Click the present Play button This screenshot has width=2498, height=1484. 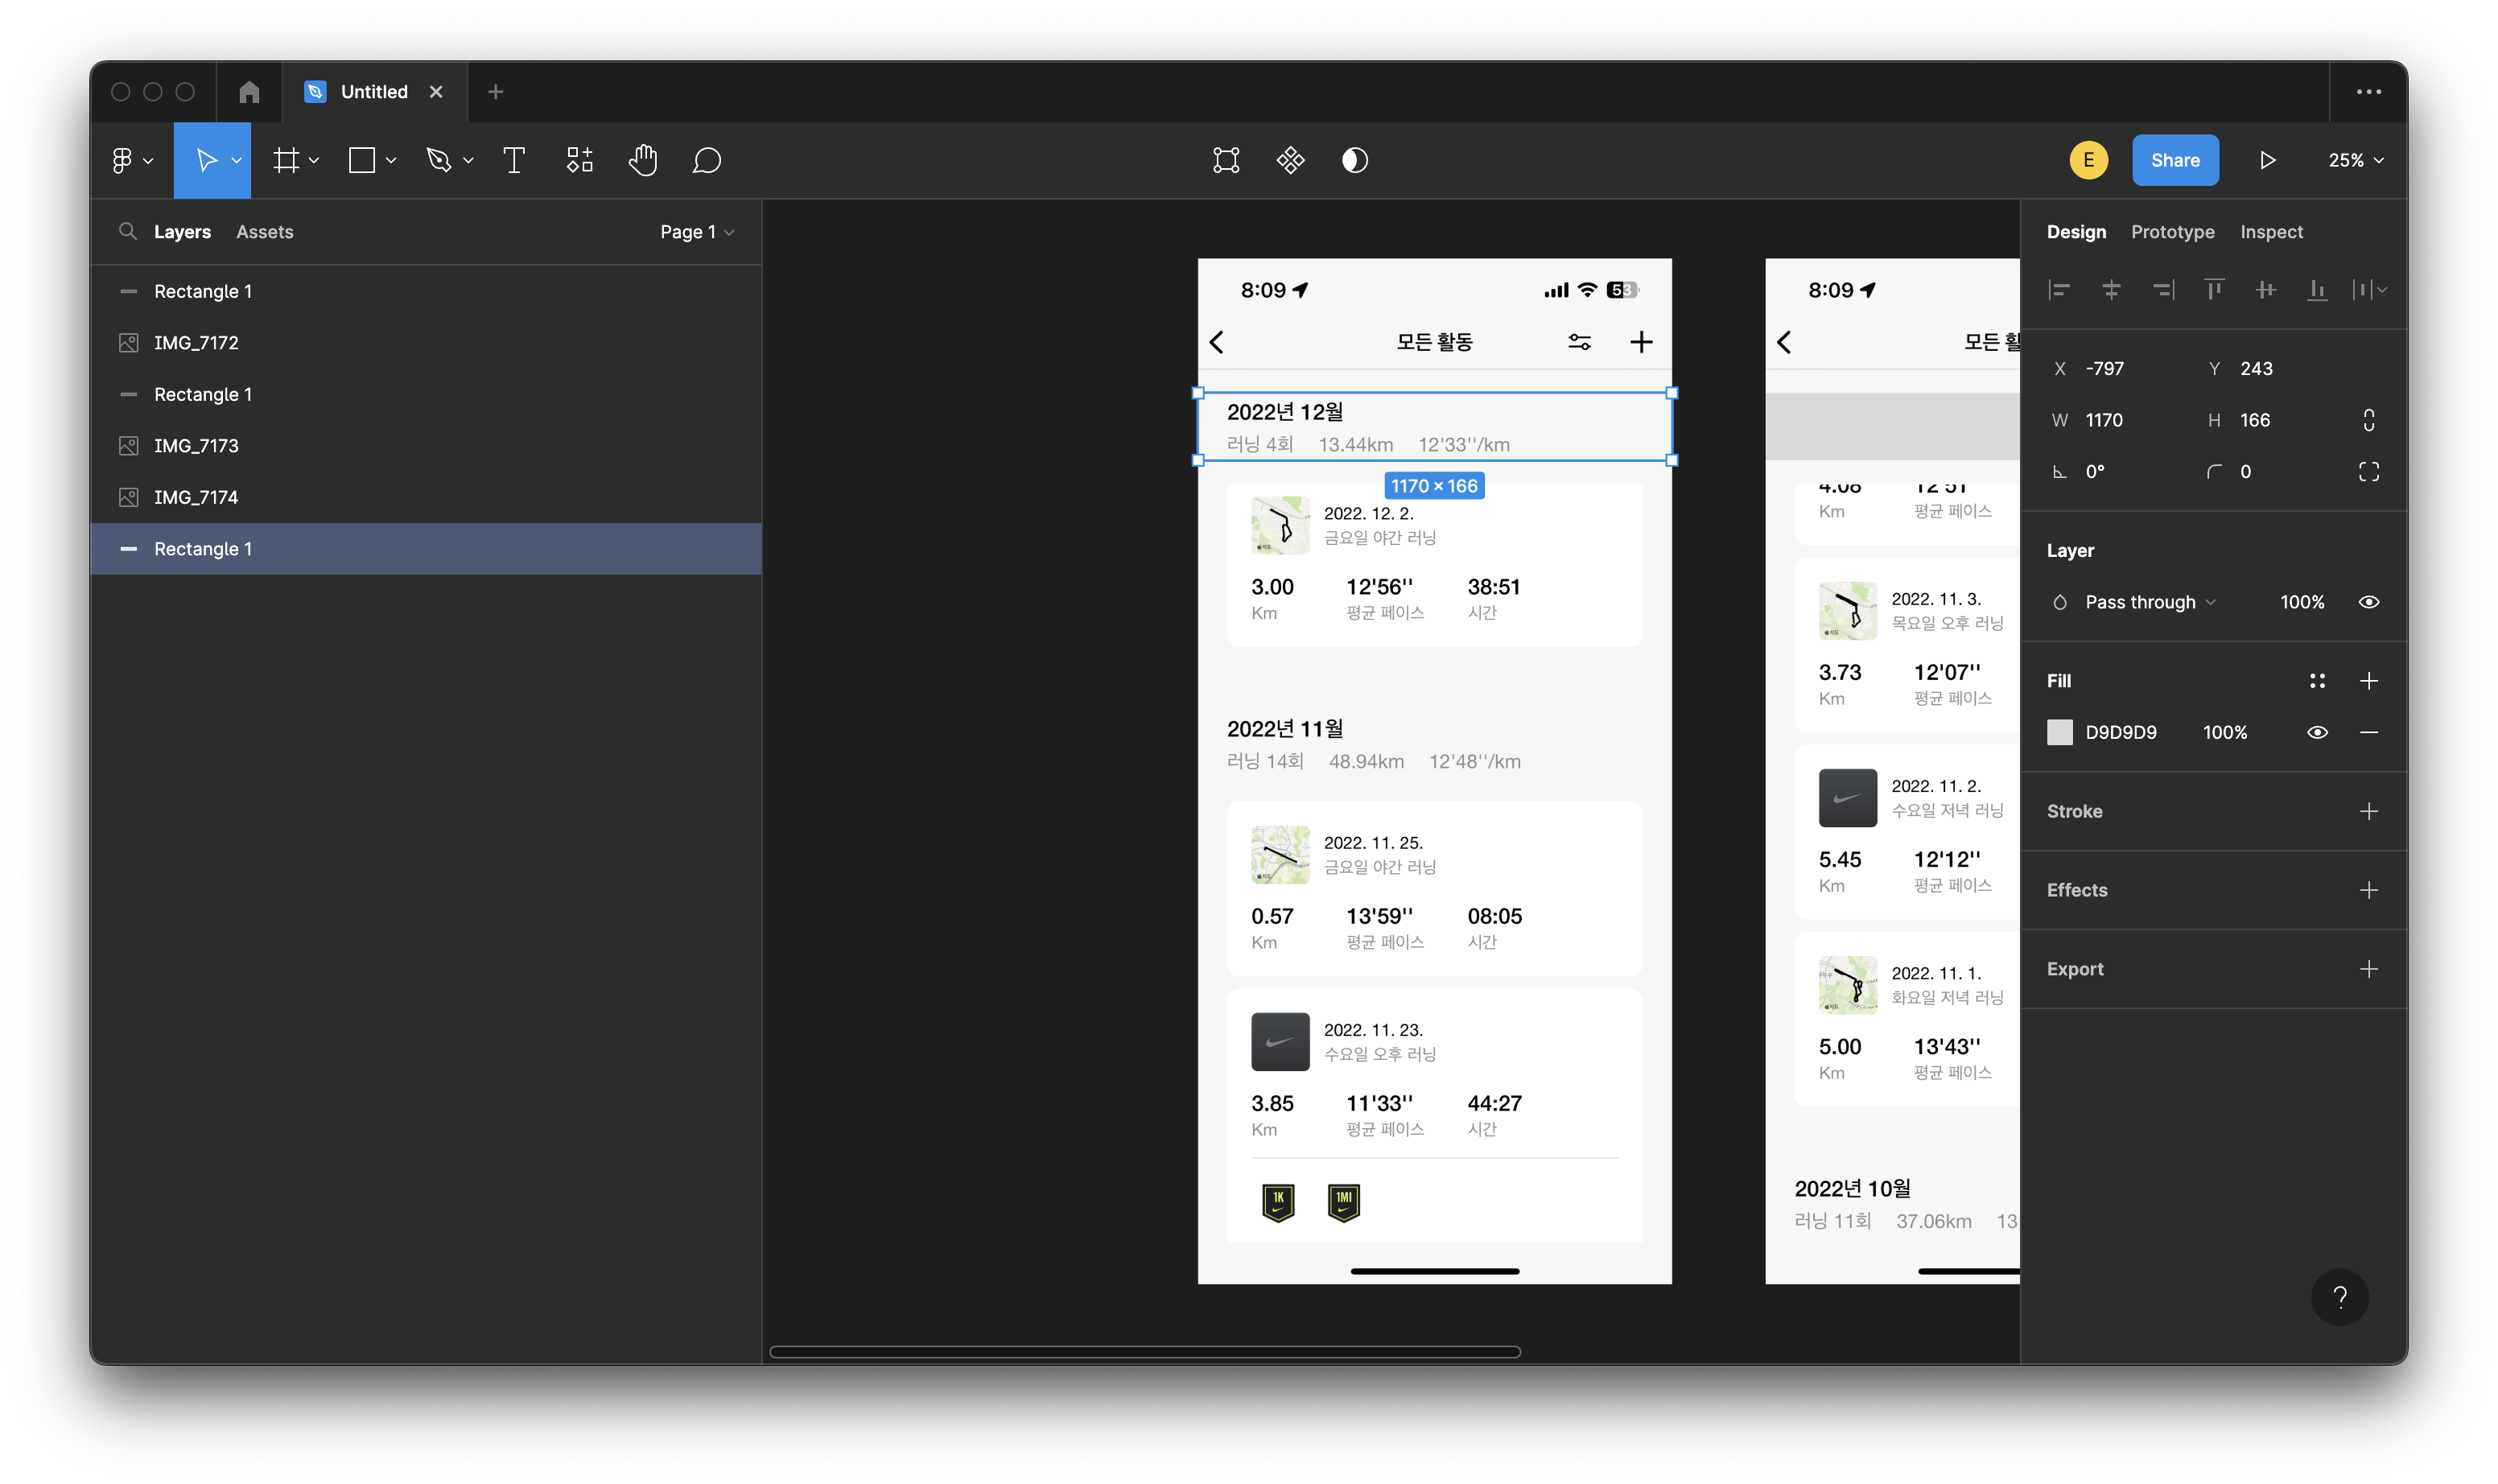pos(2268,160)
